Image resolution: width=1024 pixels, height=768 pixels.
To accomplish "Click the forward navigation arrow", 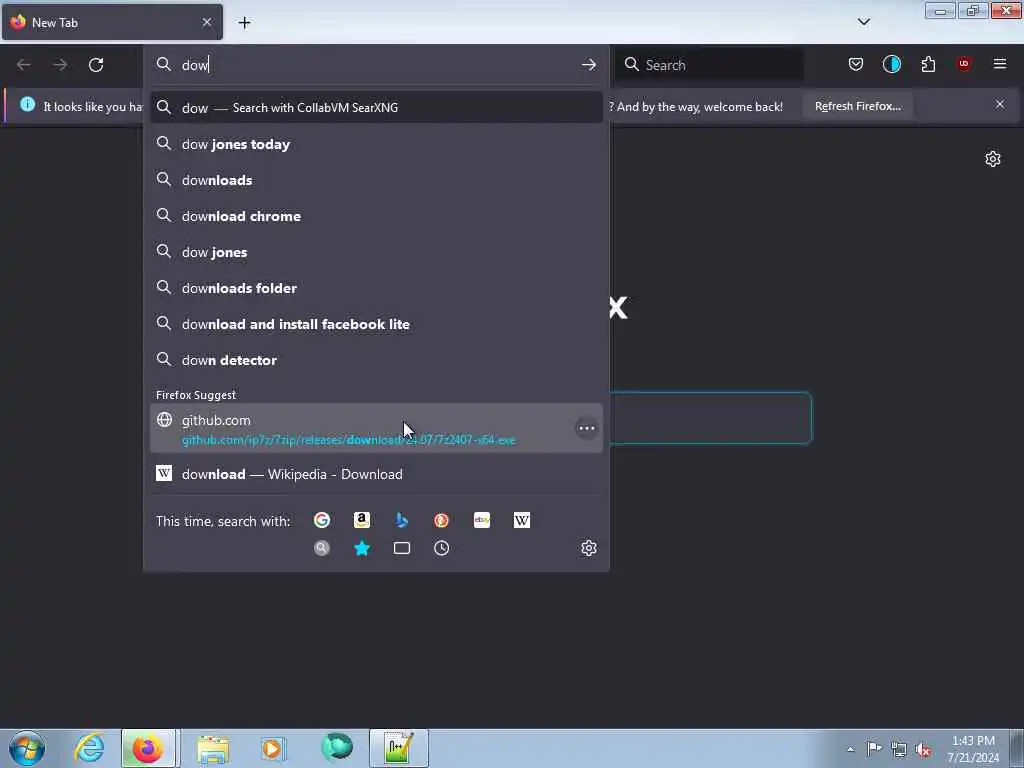I will click(59, 65).
